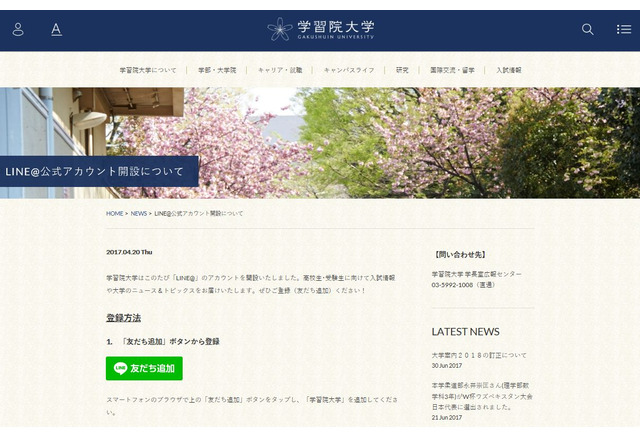Open 国際交流・留学 navigation item
This screenshot has height=437, width=640.
(x=452, y=70)
